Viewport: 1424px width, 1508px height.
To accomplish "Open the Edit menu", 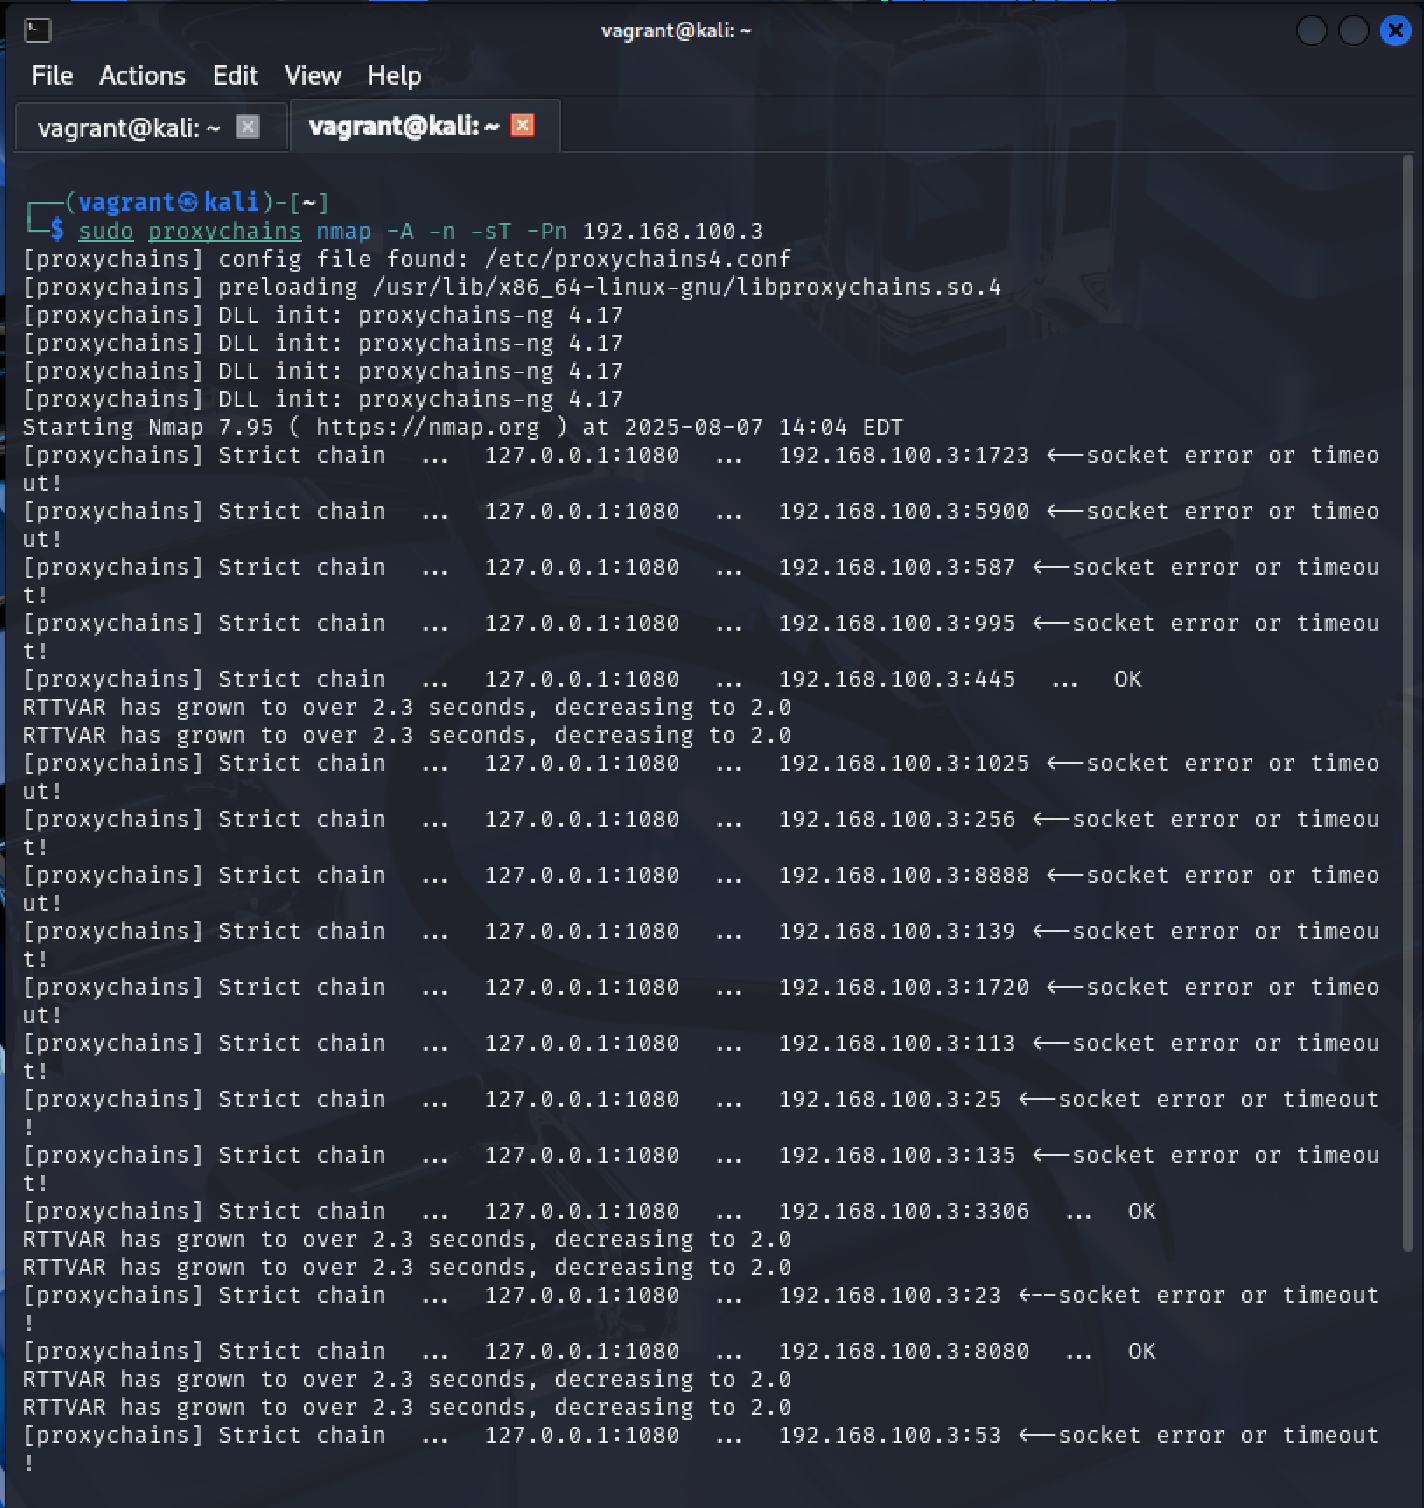I will pyautogui.click(x=235, y=76).
